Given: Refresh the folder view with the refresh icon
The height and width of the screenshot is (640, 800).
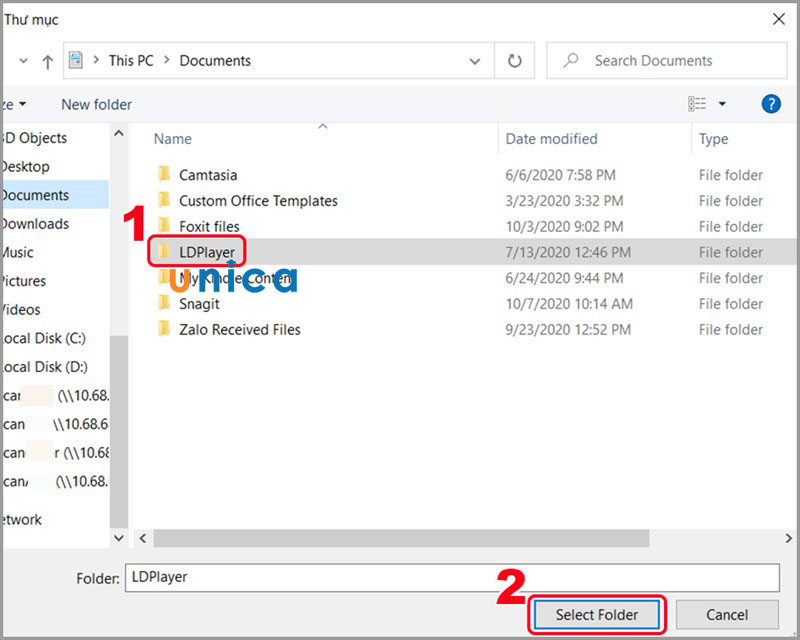Looking at the screenshot, I should pos(514,60).
